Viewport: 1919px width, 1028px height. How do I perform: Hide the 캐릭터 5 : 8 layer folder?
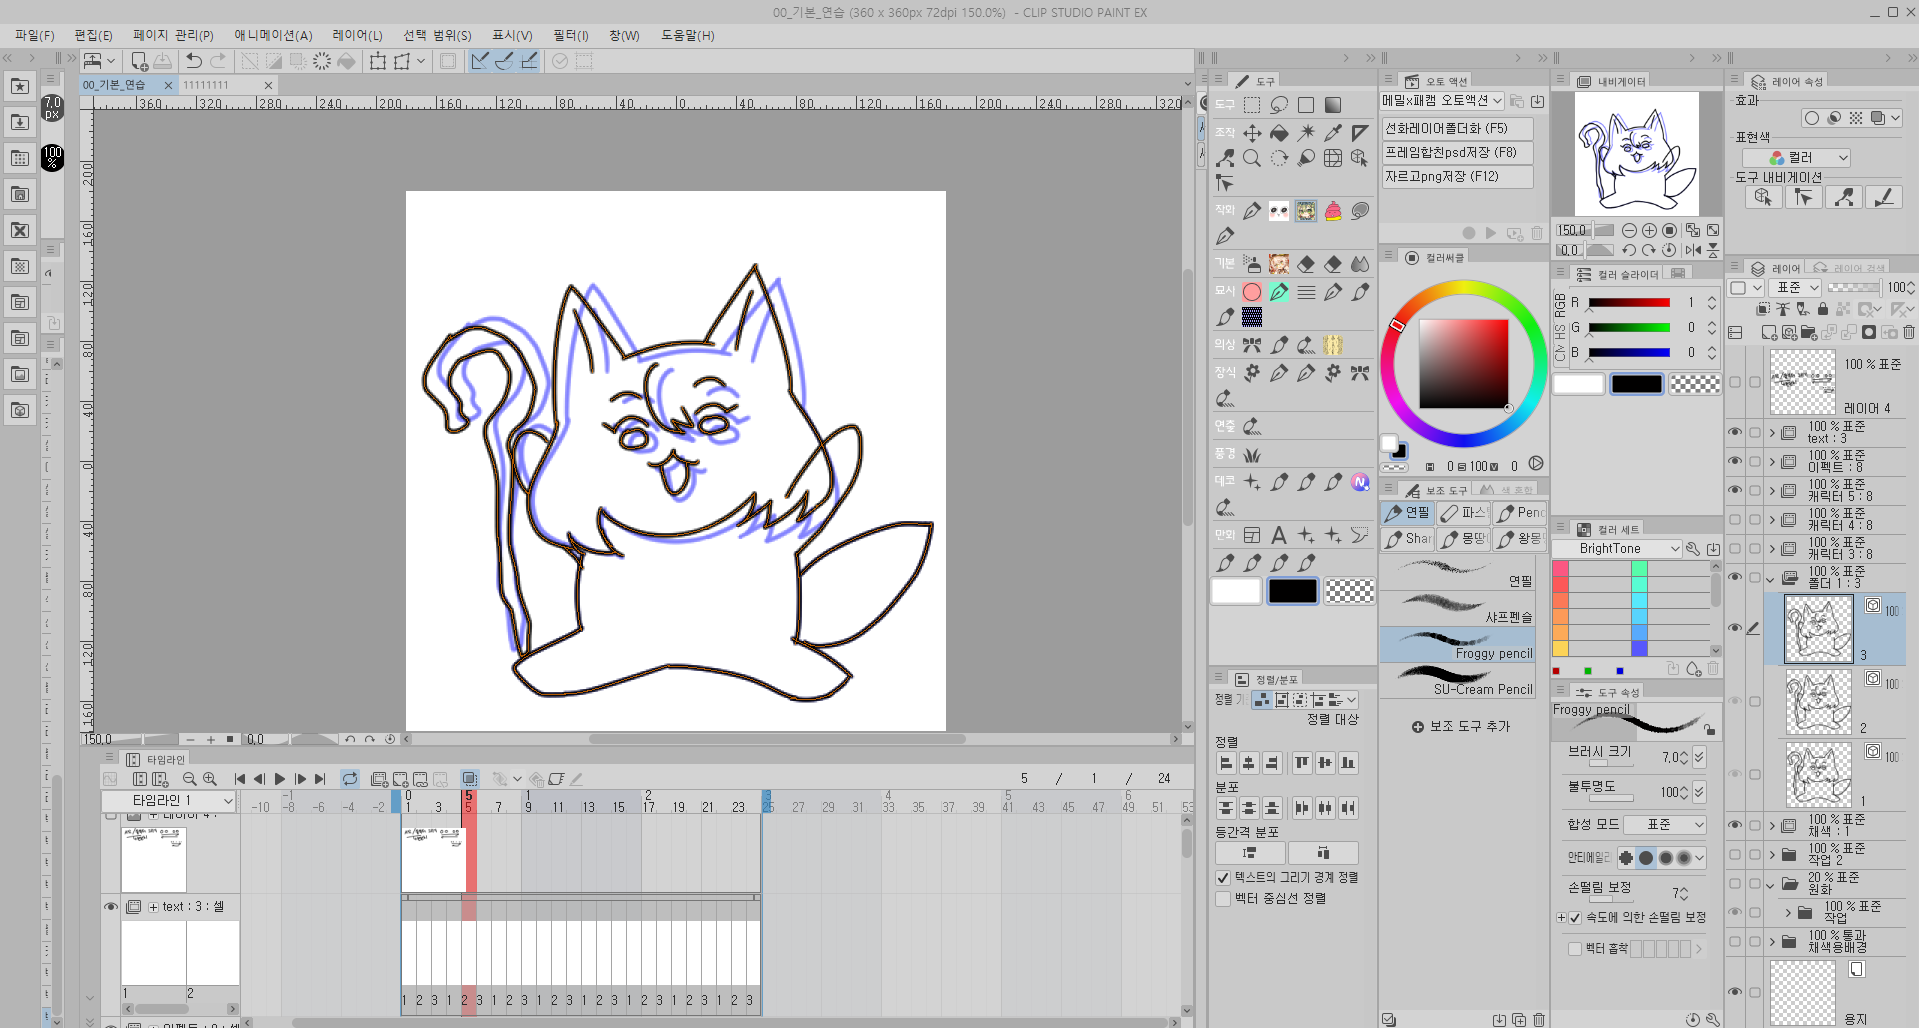tap(1735, 490)
